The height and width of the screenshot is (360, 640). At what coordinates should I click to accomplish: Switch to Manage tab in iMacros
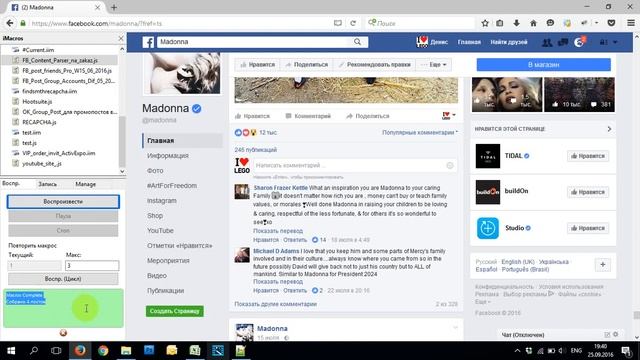(x=85, y=184)
